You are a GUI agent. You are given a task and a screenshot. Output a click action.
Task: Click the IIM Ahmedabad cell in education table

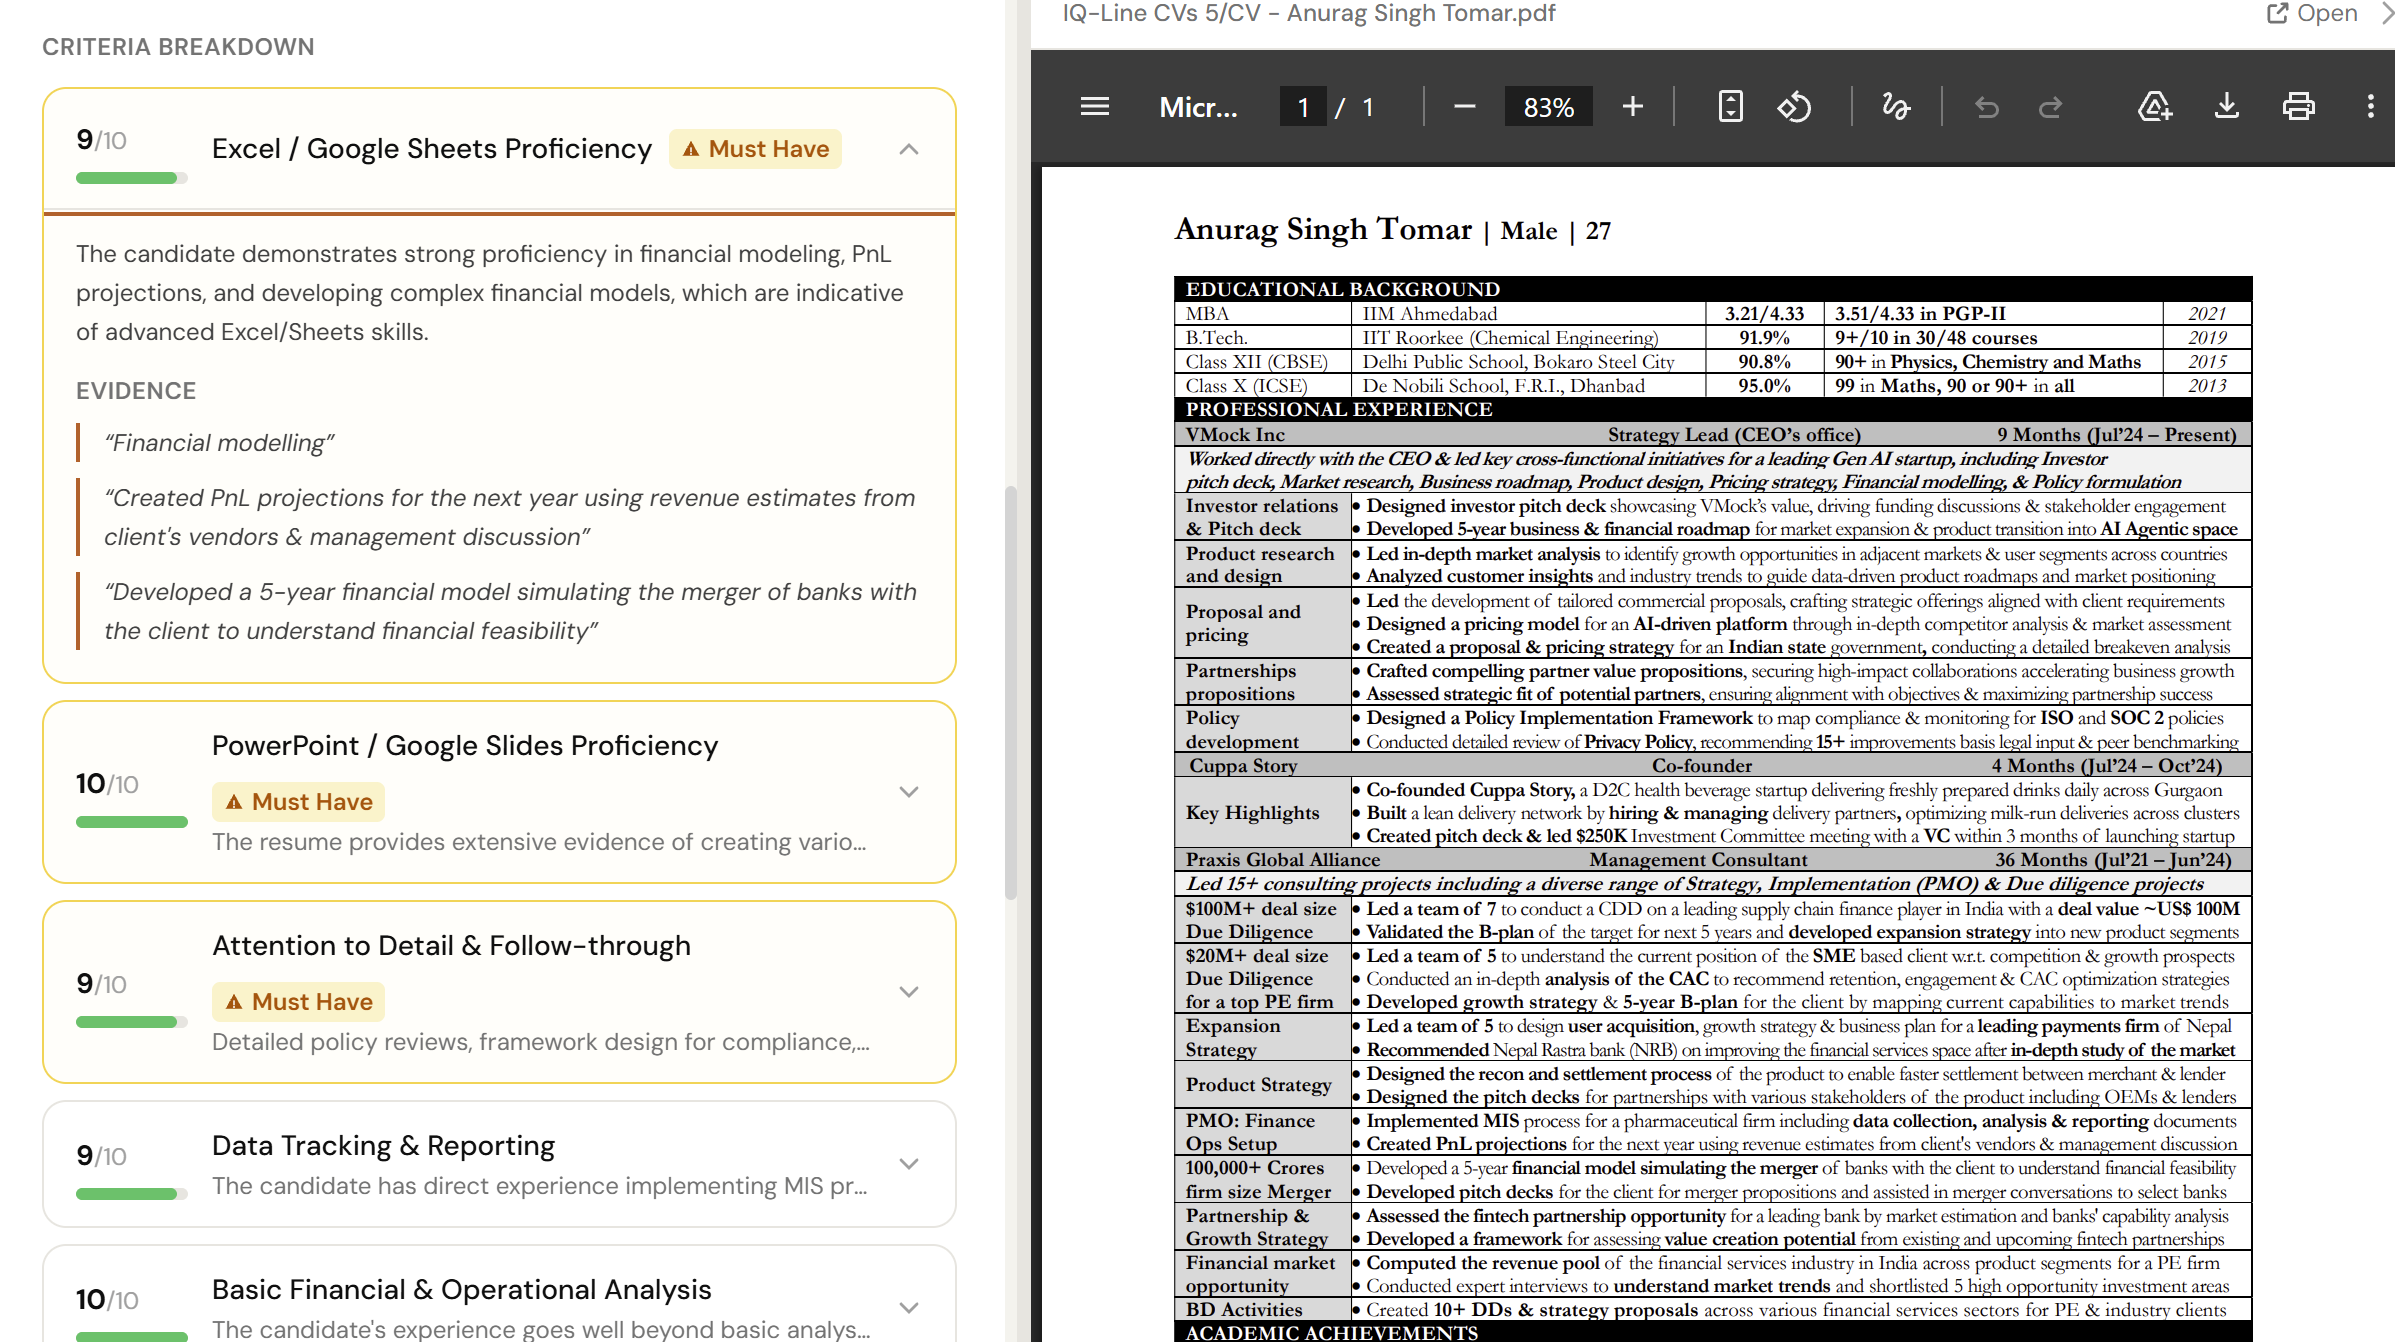click(1430, 314)
